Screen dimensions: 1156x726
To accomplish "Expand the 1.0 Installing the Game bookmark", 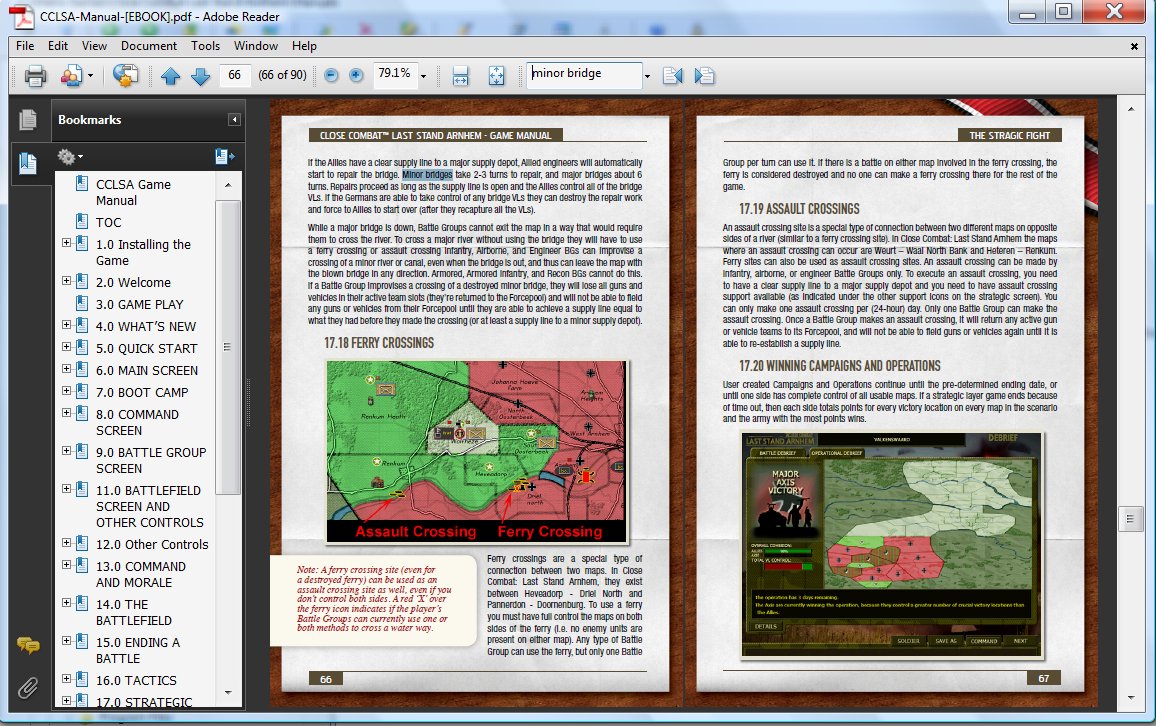I will pos(66,242).
